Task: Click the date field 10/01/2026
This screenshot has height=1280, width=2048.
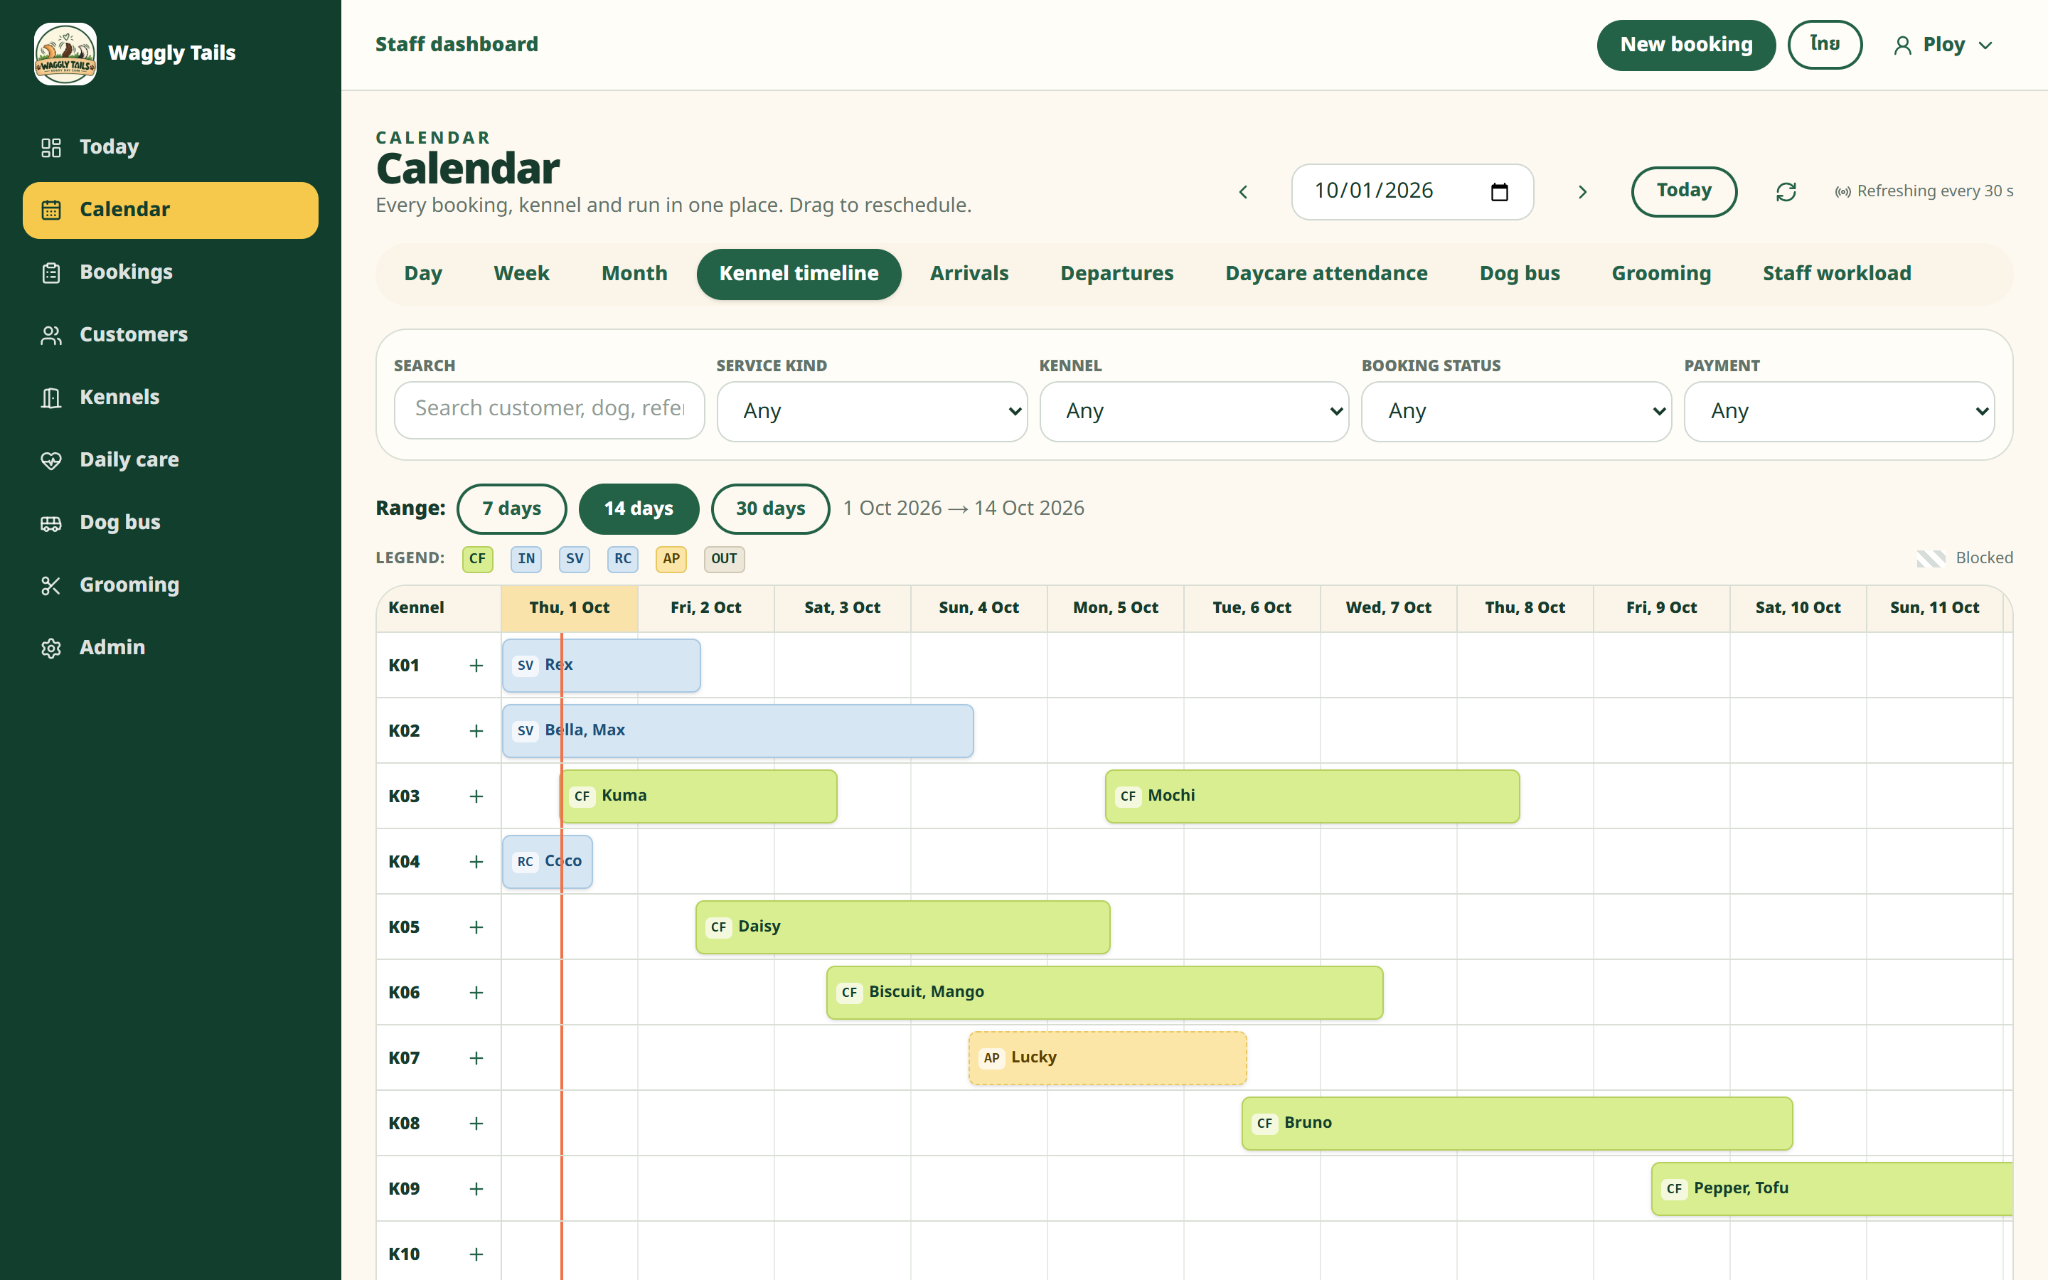Action: coord(1412,192)
